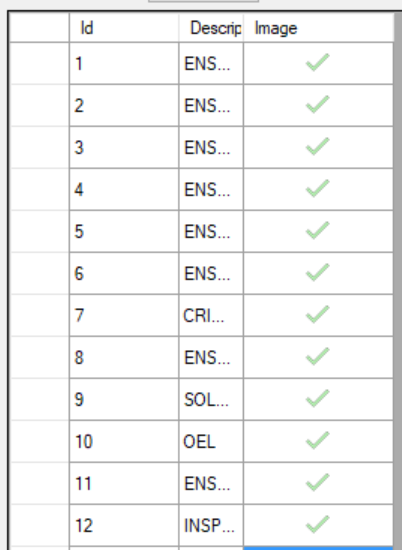
Task: Click the green checkmark in row 12
Action: (317, 525)
